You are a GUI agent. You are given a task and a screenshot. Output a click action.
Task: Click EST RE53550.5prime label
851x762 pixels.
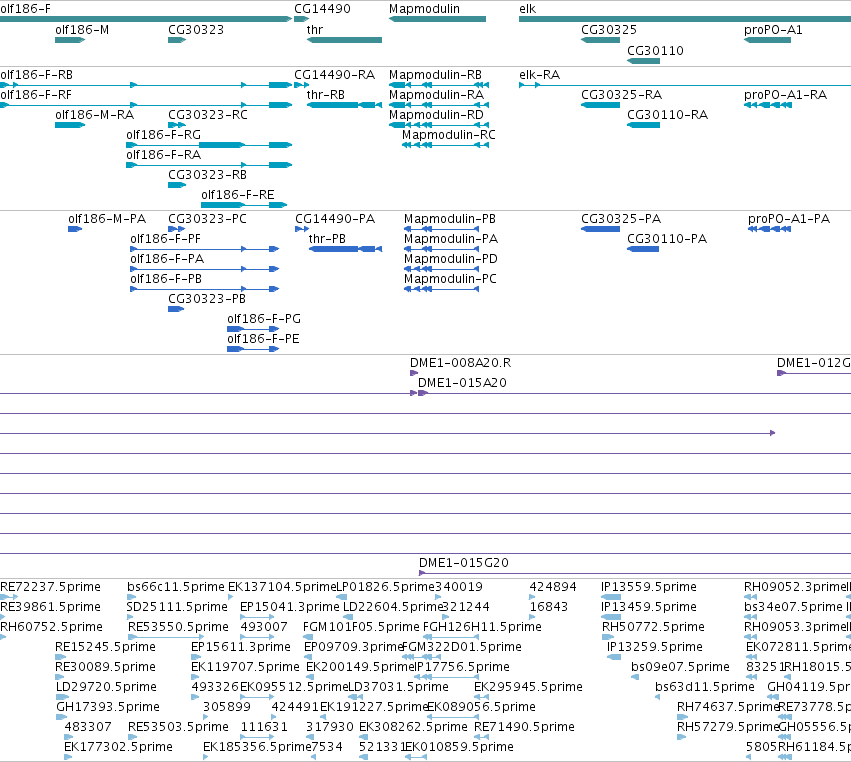click(178, 627)
